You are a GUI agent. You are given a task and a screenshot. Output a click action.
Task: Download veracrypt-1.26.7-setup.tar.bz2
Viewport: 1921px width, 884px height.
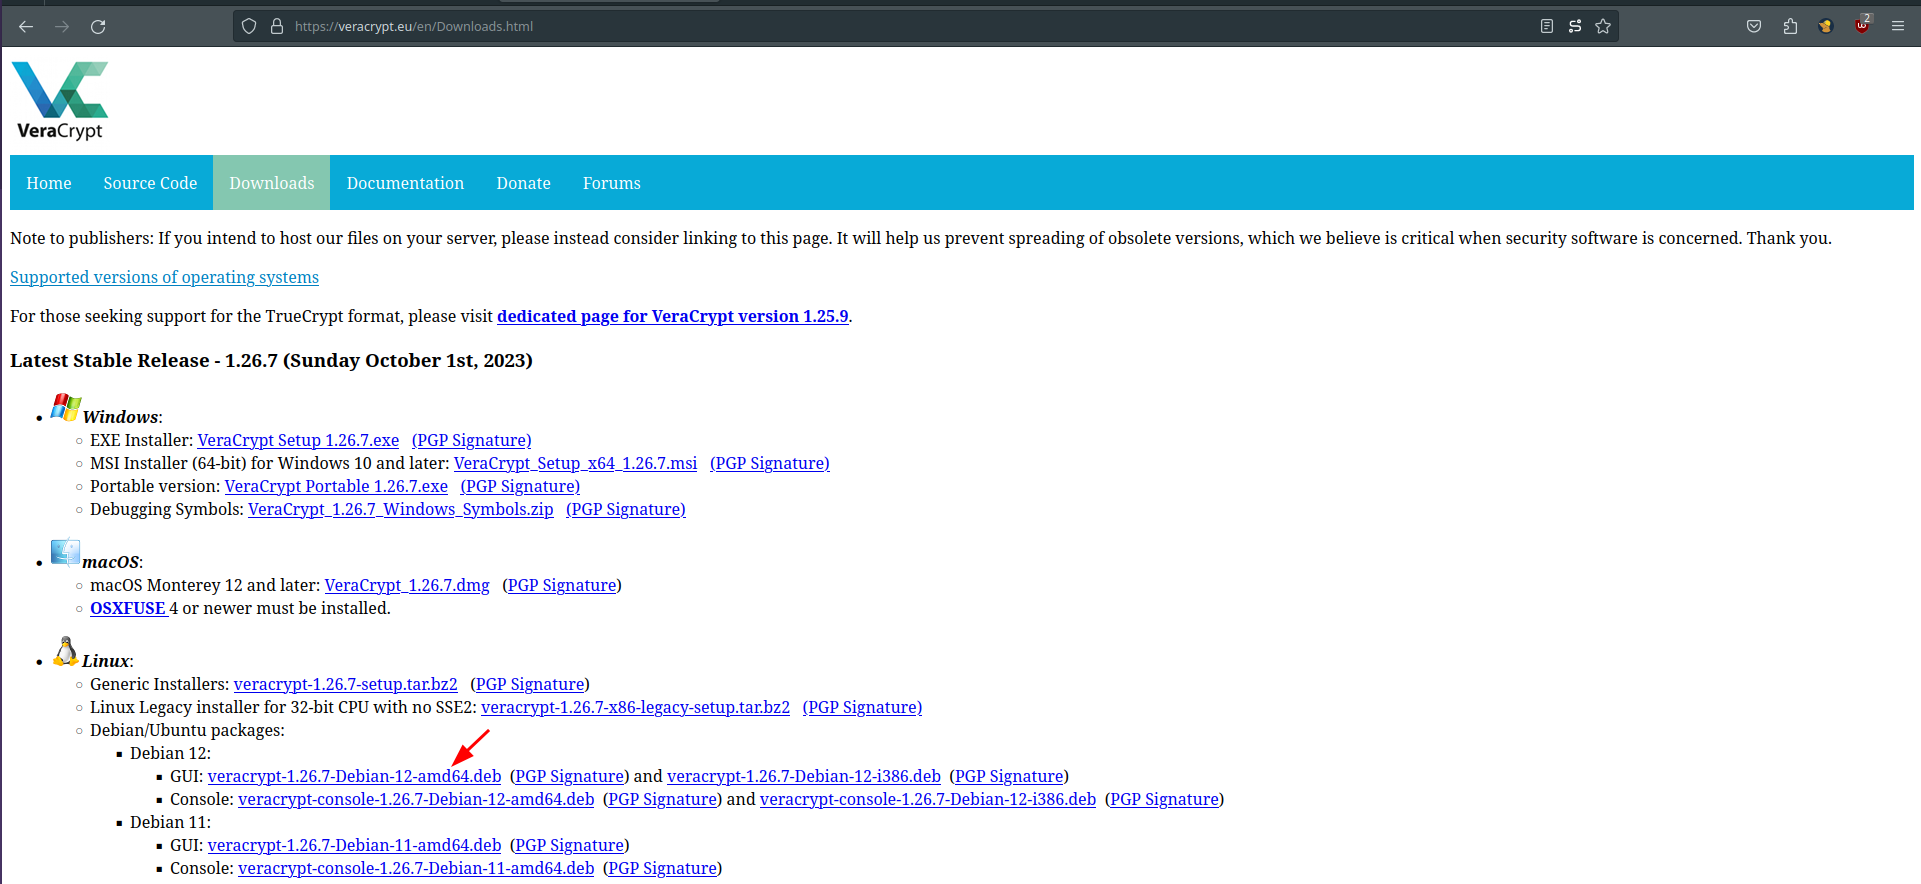click(x=346, y=684)
